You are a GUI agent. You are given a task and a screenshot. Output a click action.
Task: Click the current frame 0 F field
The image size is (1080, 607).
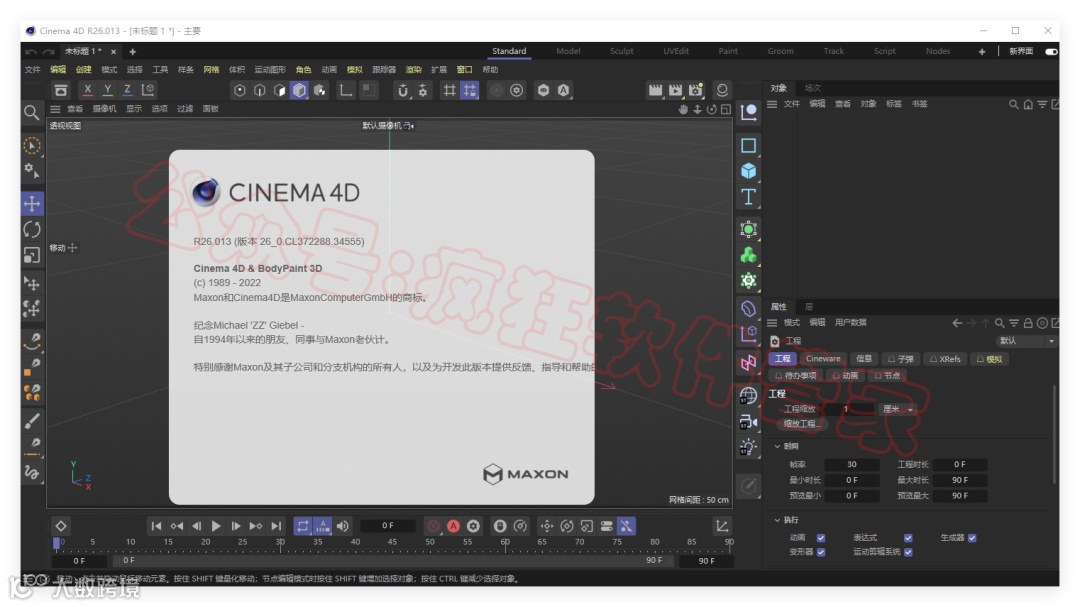coord(388,526)
